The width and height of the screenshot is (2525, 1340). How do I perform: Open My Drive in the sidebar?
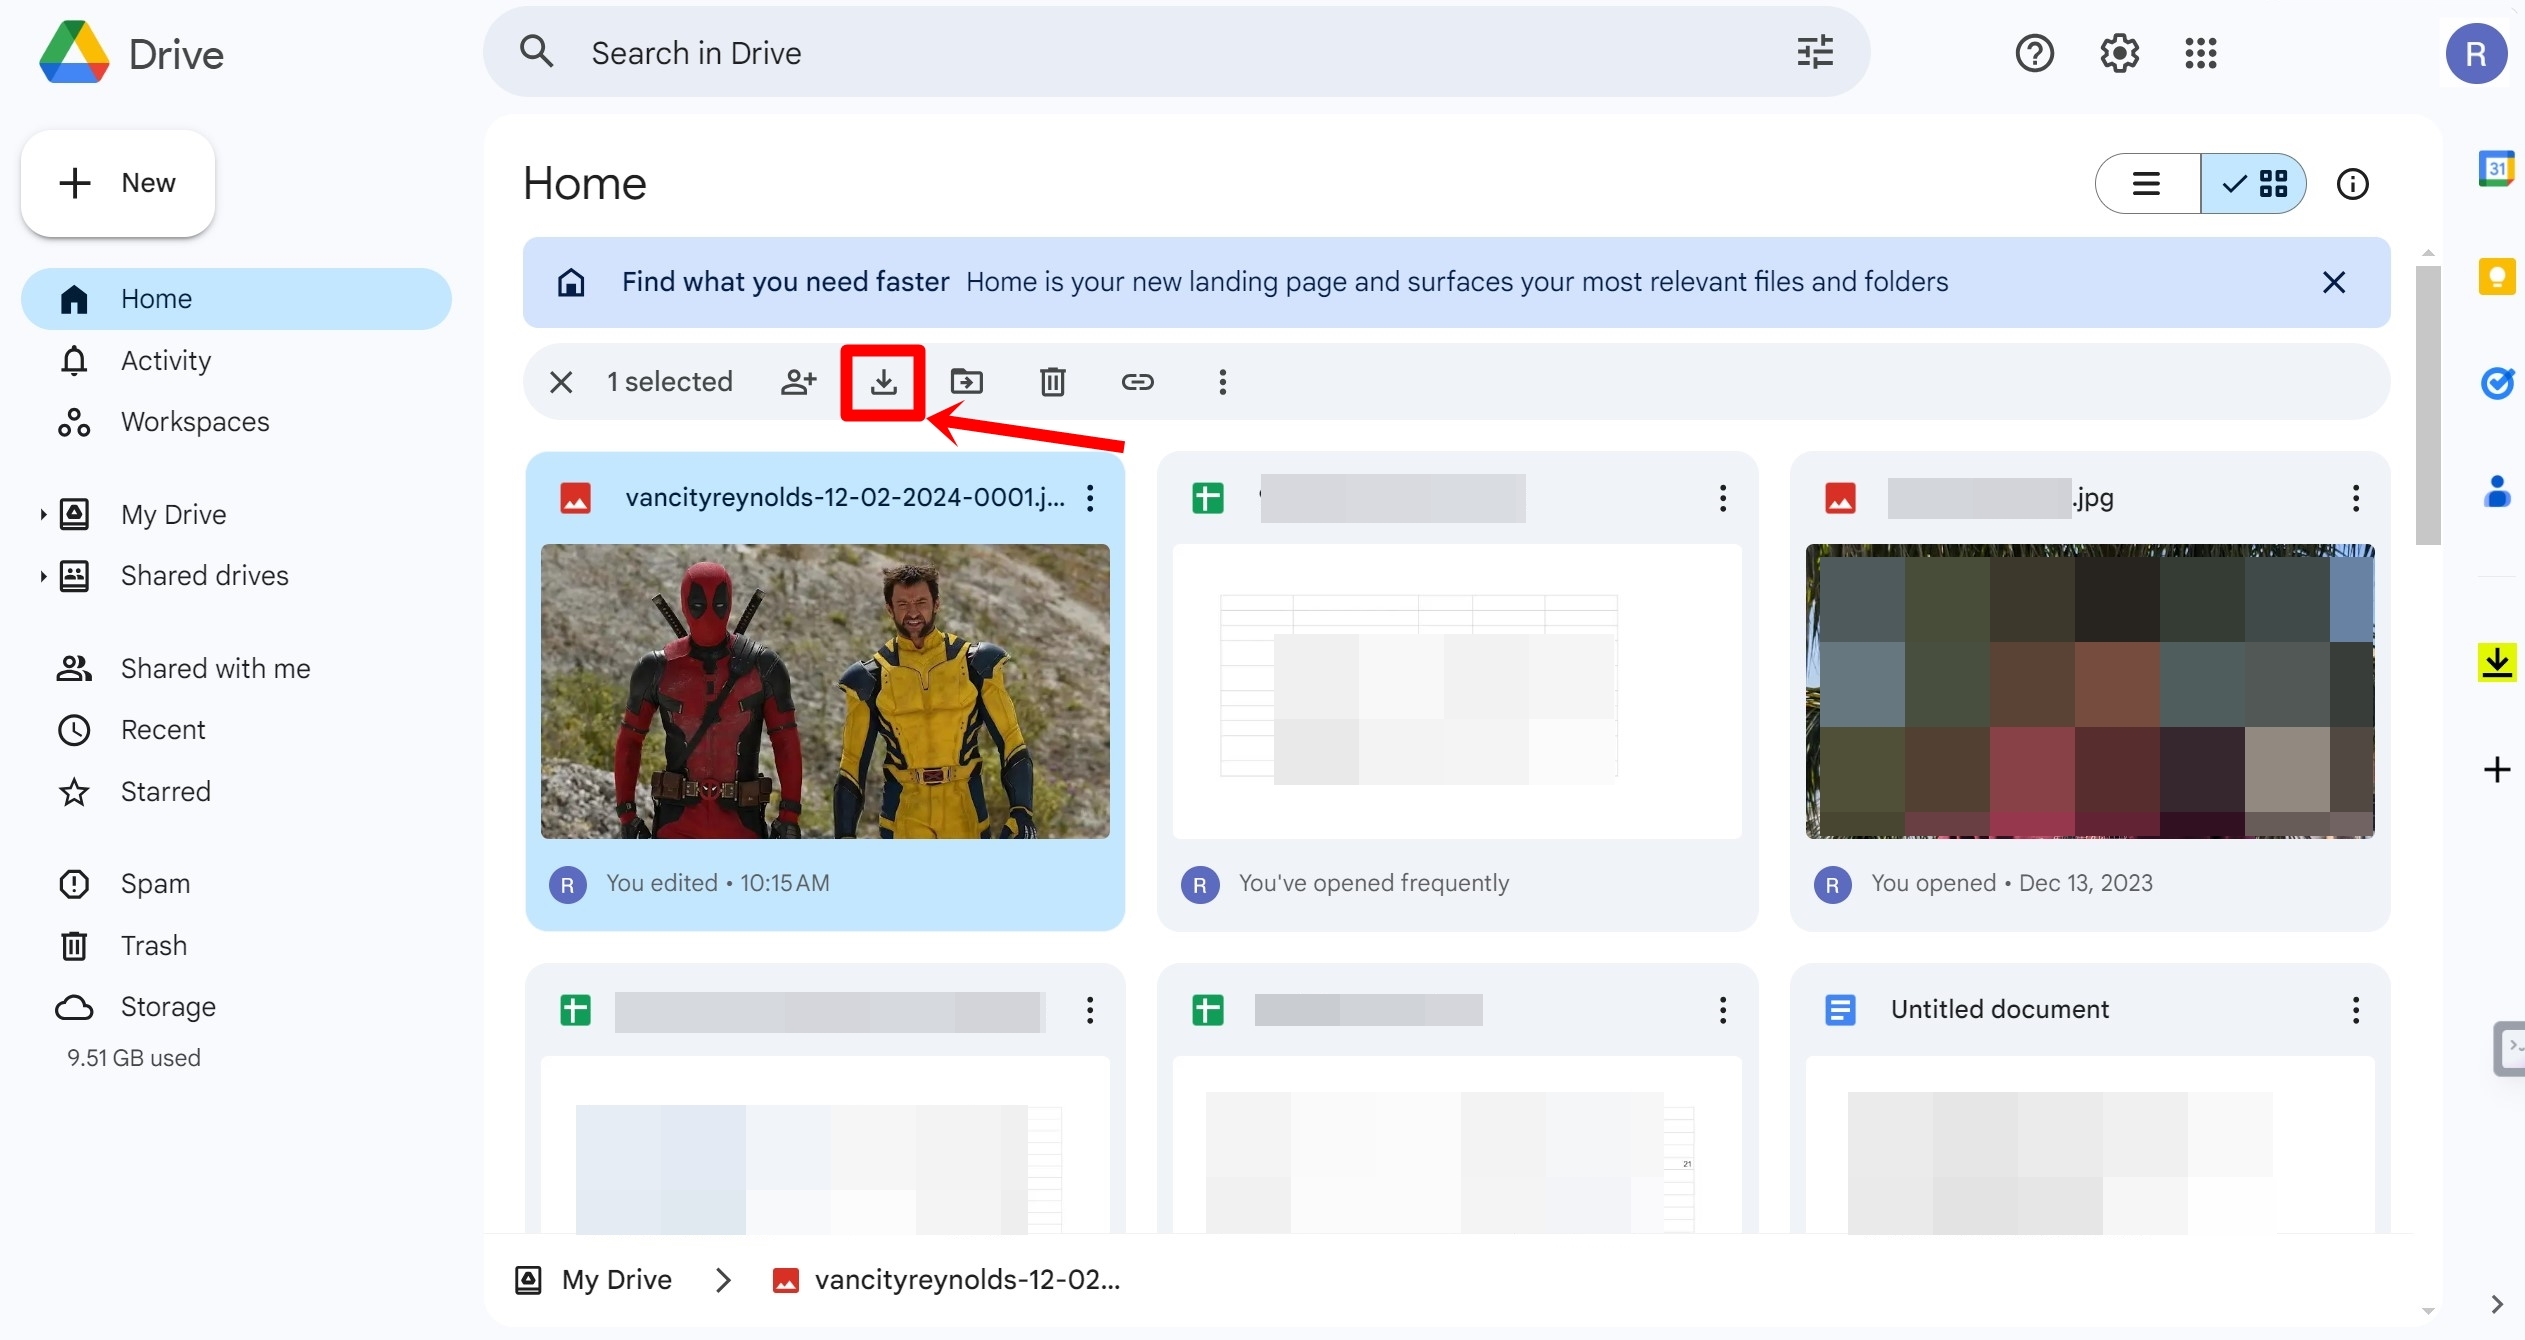(173, 515)
